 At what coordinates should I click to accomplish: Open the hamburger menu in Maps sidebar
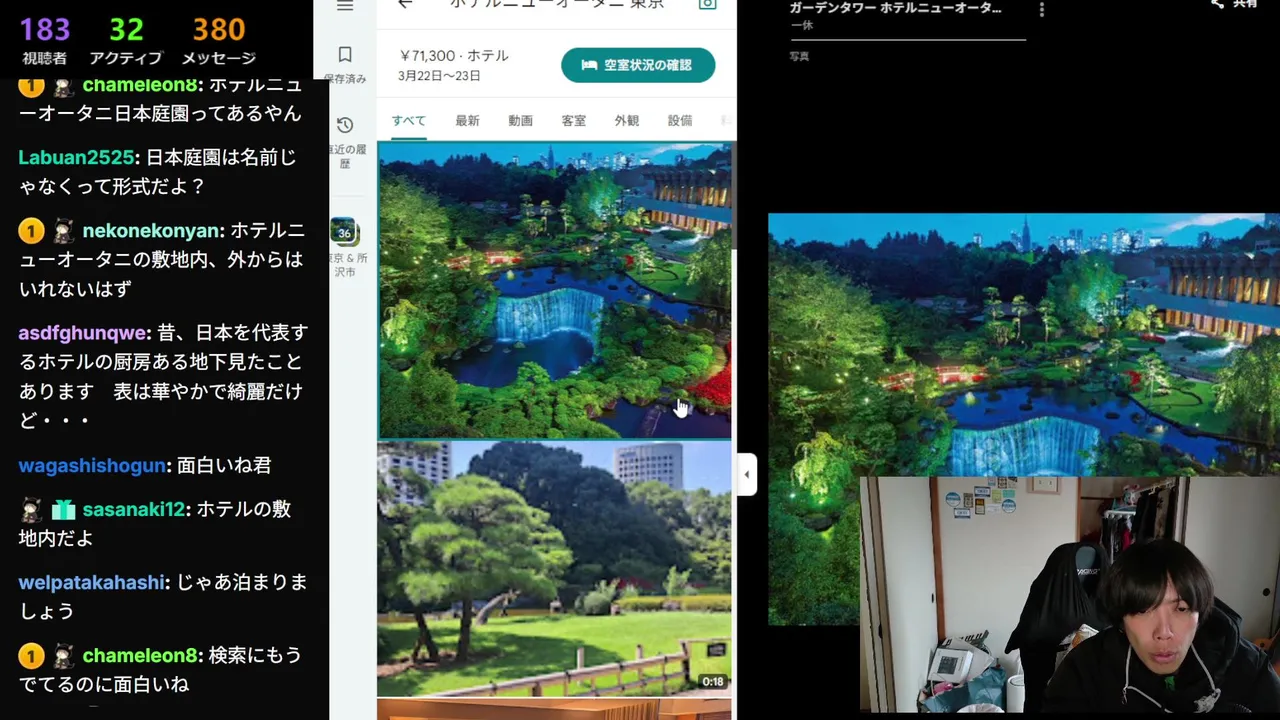tap(345, 6)
